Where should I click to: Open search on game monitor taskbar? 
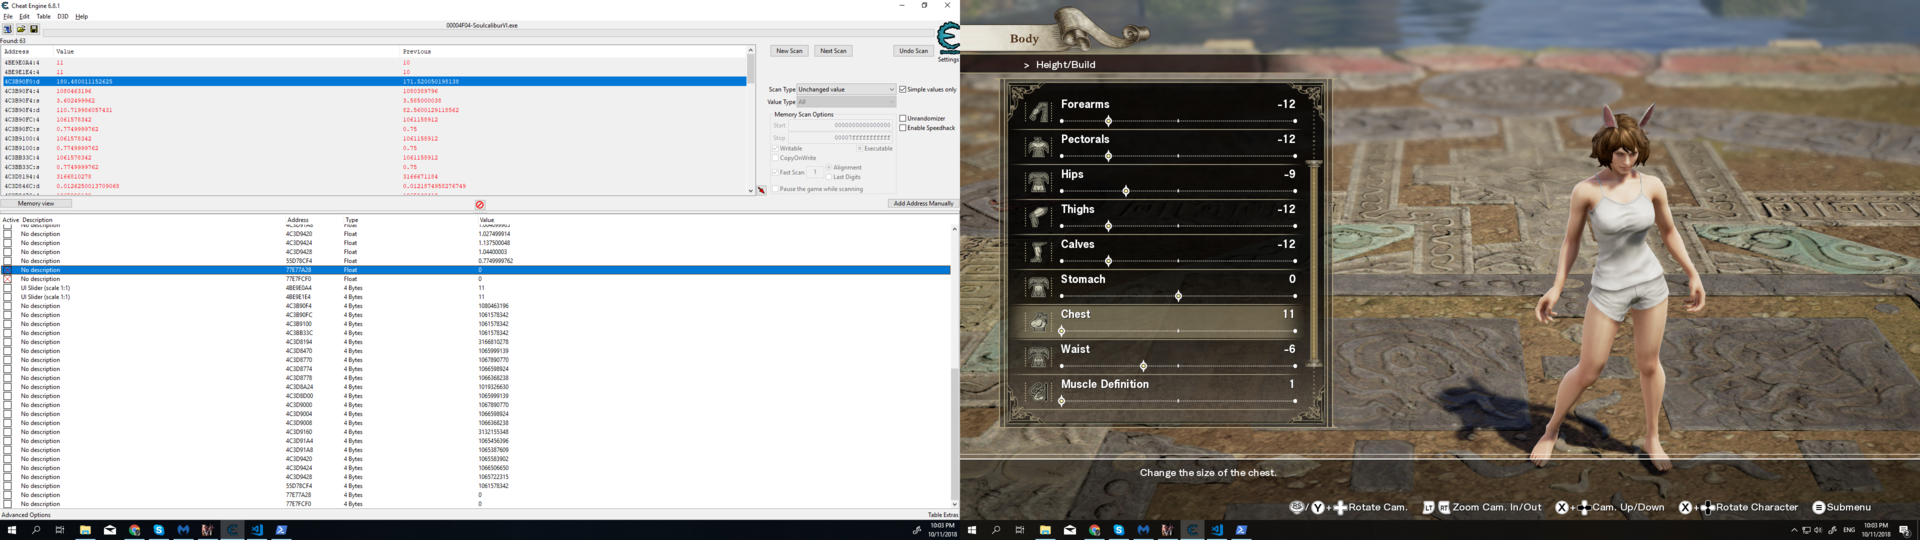pos(996,530)
